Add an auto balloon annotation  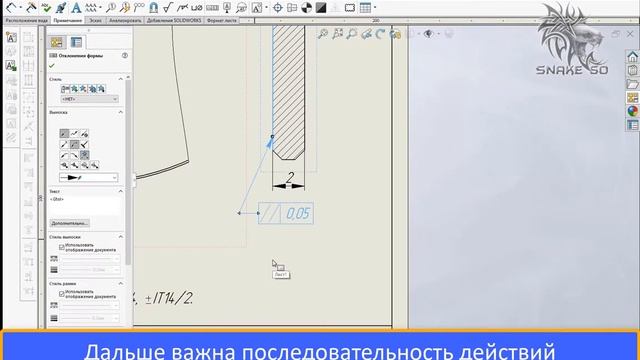click(124, 7)
